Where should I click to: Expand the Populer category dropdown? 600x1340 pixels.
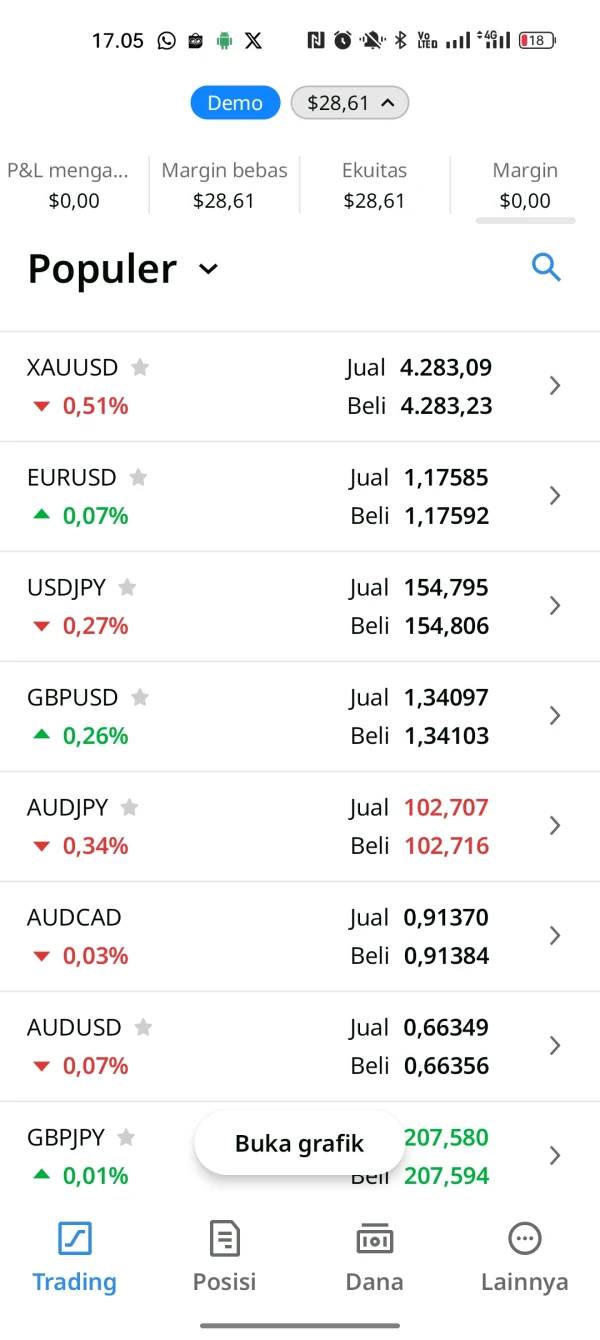tap(208, 269)
